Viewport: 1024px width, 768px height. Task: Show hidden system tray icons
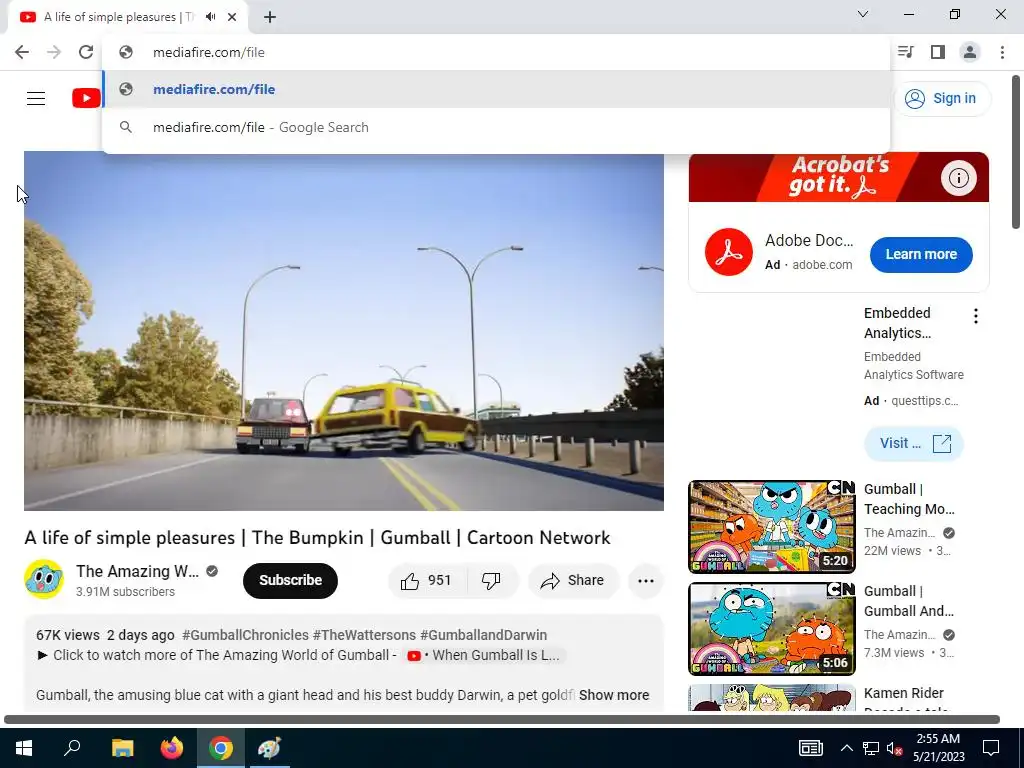(x=846, y=748)
